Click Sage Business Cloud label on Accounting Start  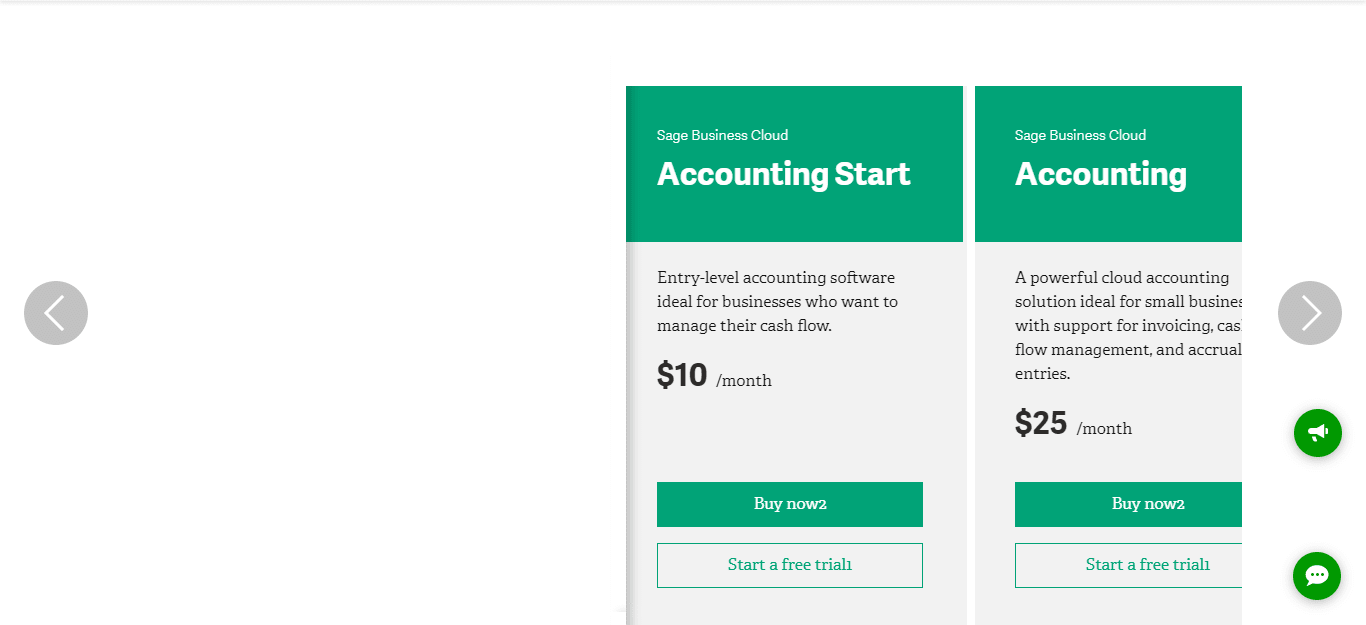coord(722,135)
